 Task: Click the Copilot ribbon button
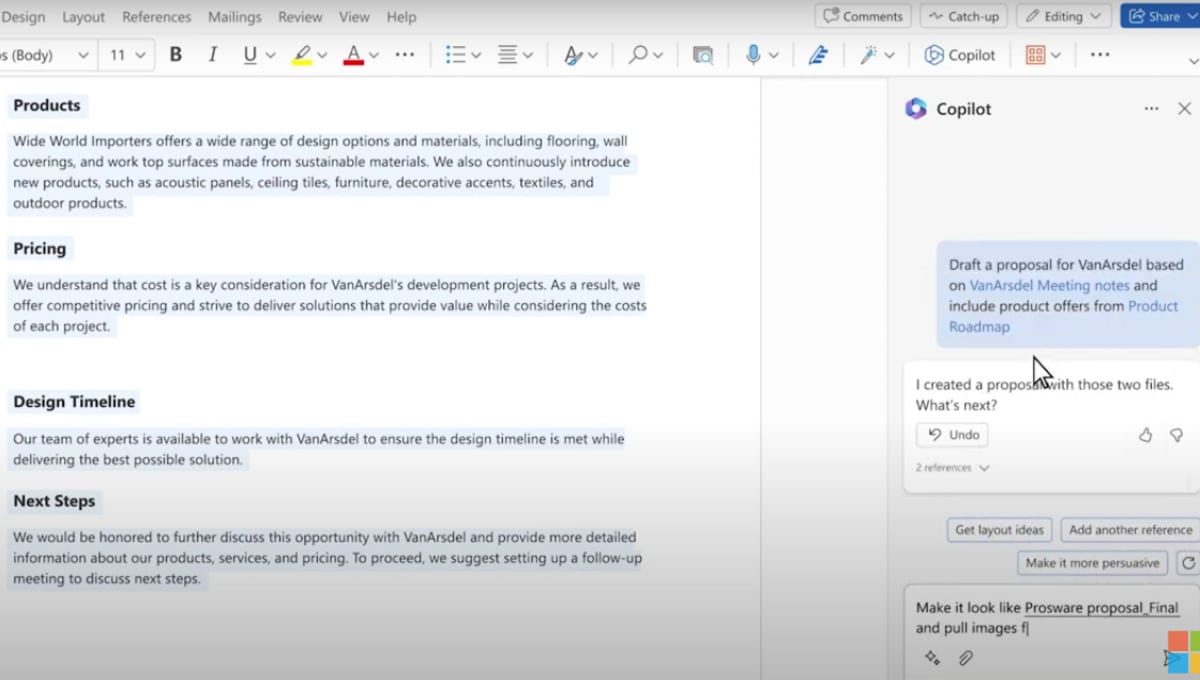960,55
